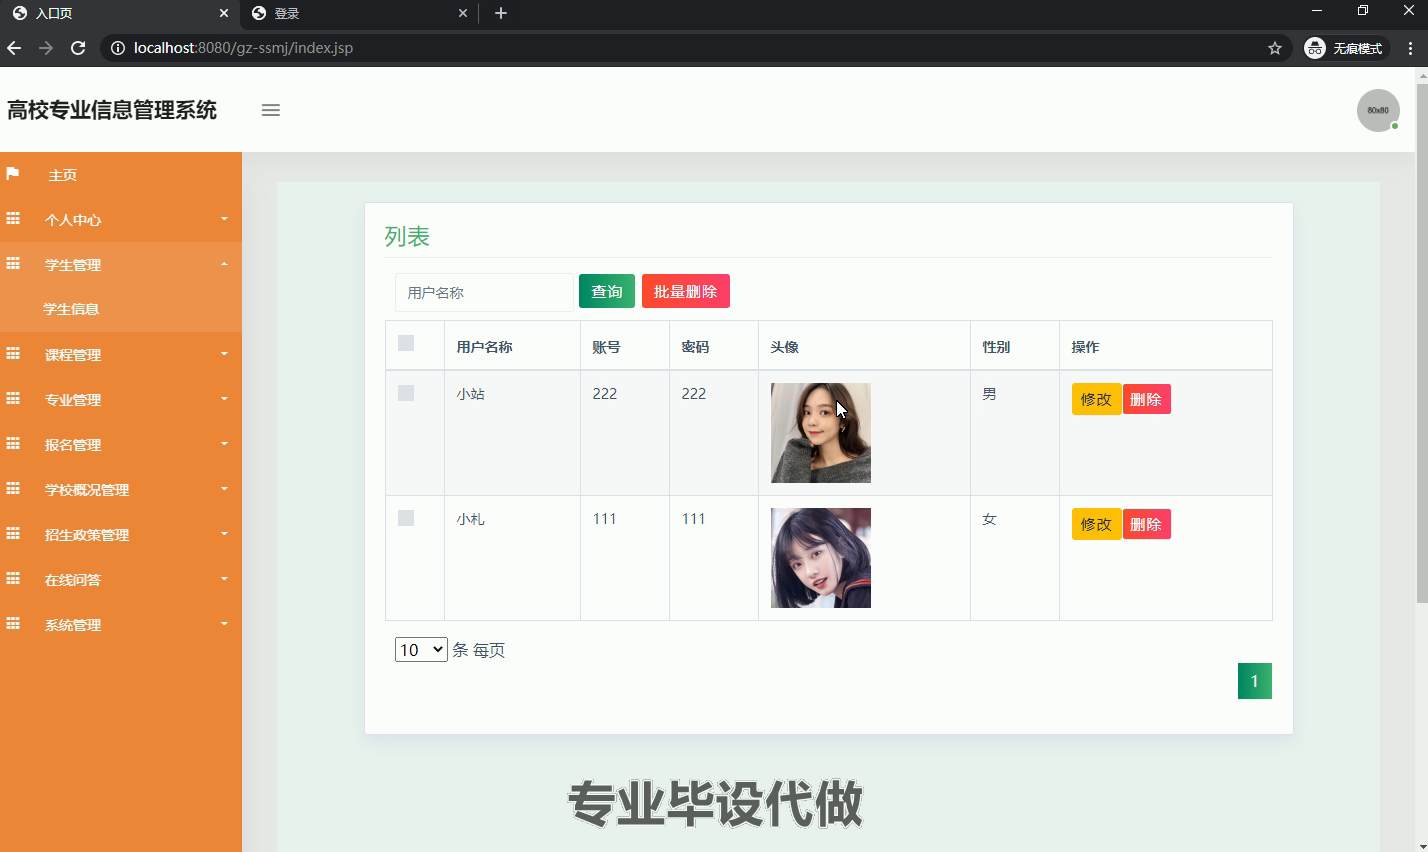This screenshot has height=852, width=1428.
Task: Open the browser three-dot menu
Action: click(1410, 48)
